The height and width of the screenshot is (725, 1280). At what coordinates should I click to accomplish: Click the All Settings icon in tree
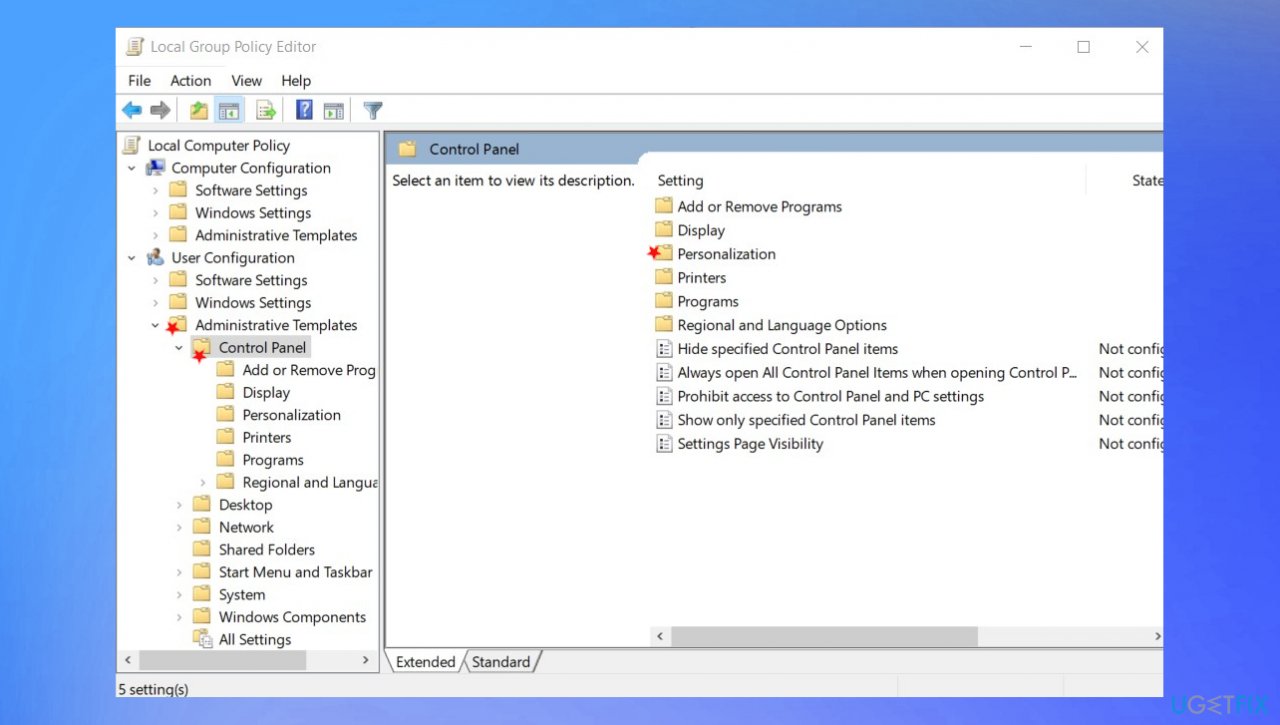click(203, 639)
